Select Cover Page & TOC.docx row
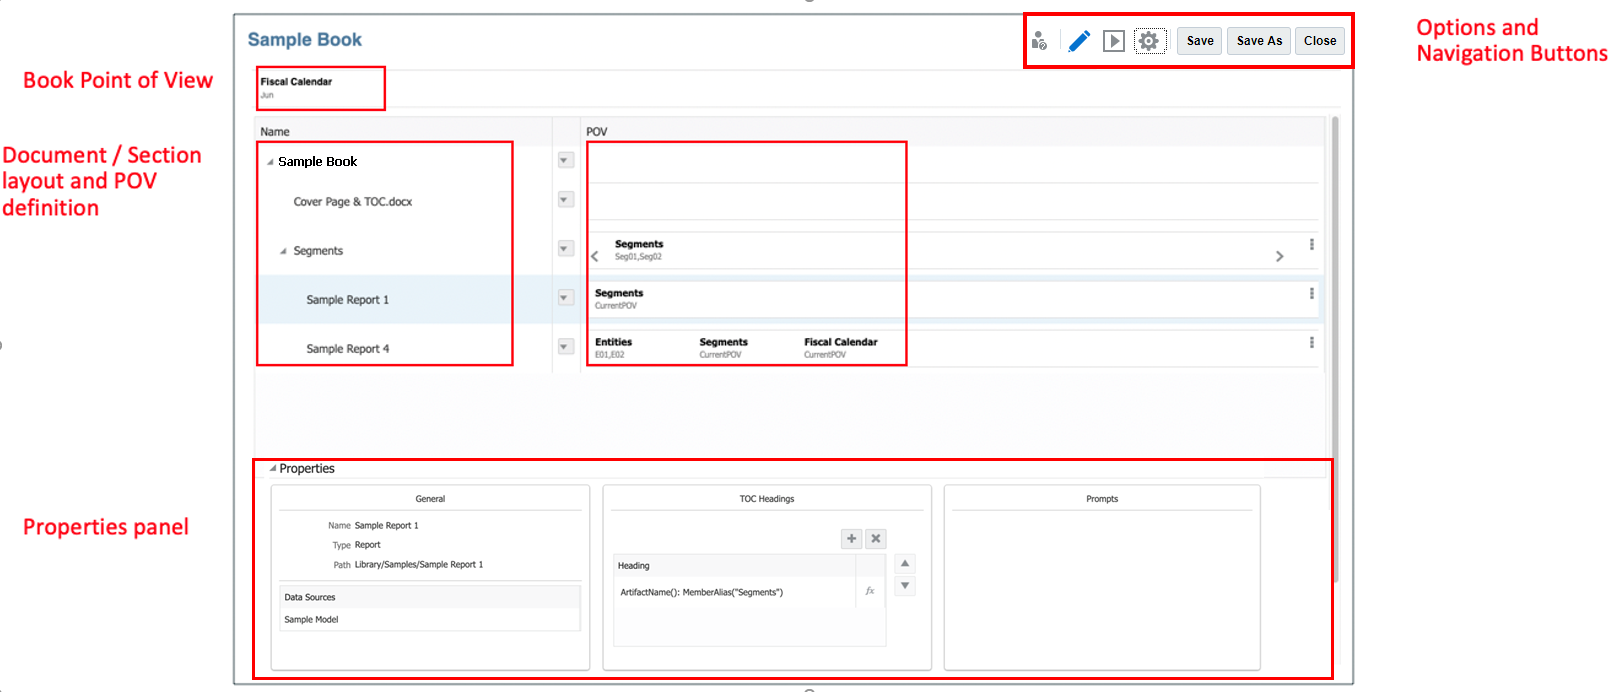The width and height of the screenshot is (1615, 692). (352, 201)
